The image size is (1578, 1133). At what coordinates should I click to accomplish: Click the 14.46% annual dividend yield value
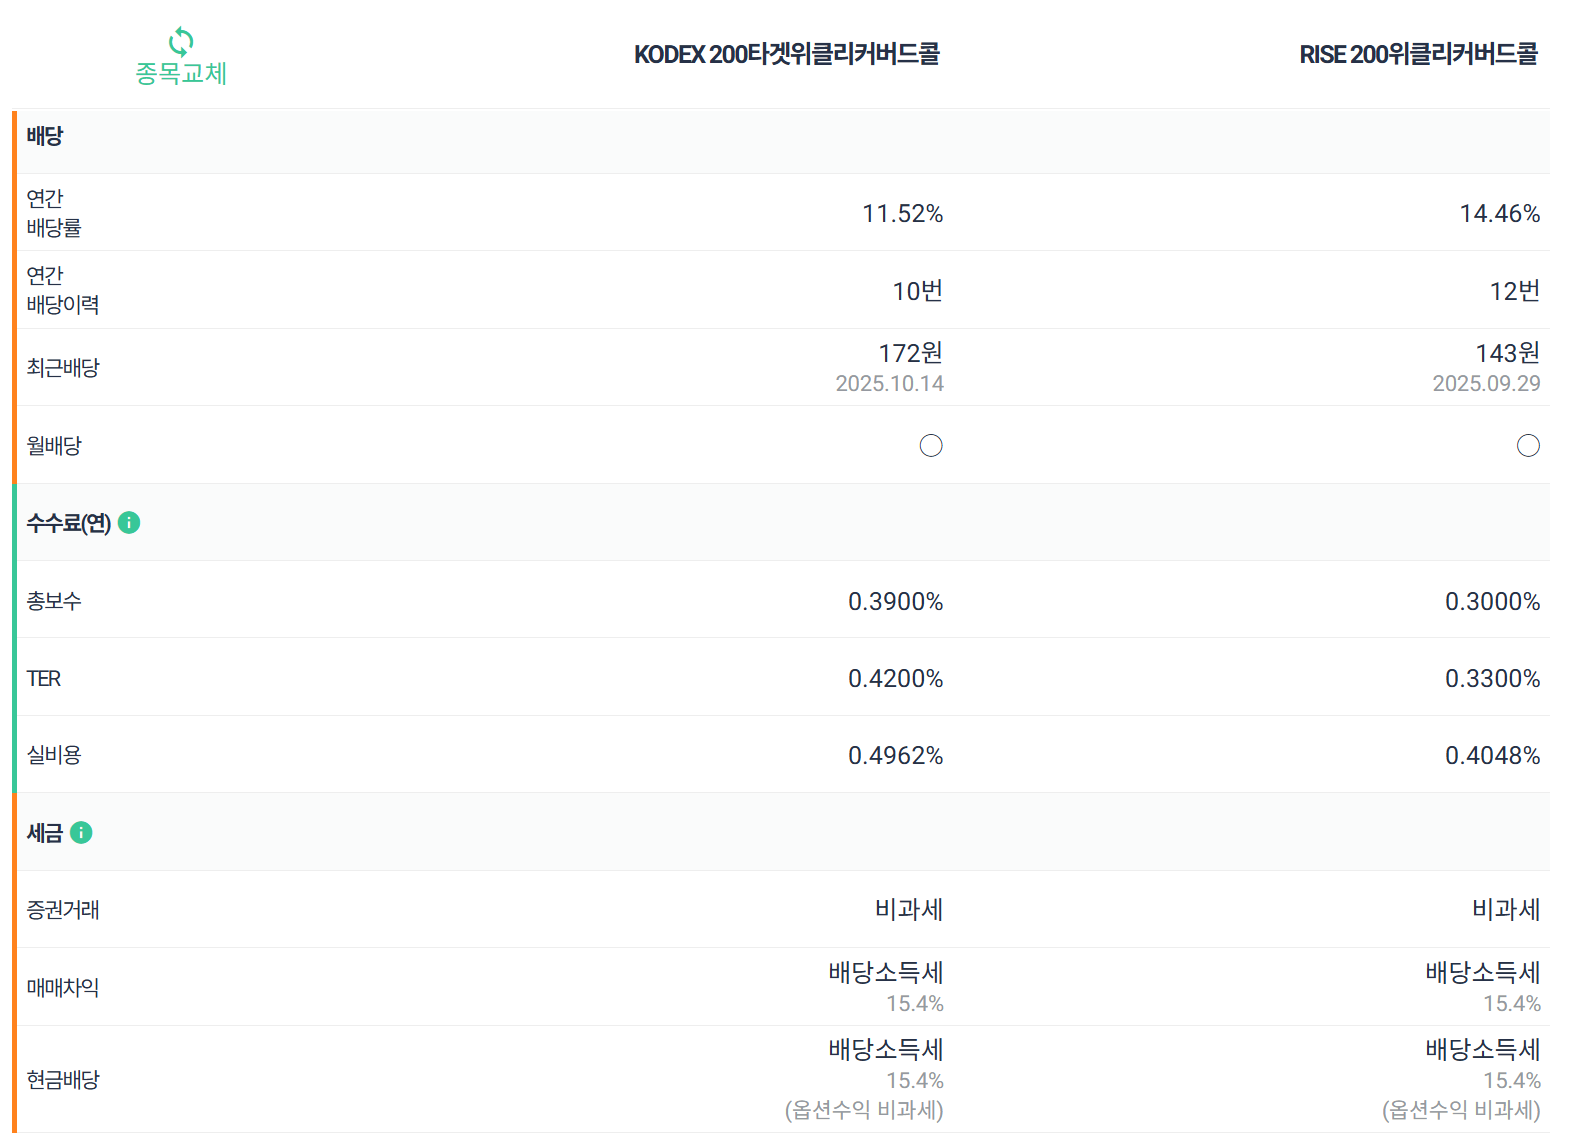[1500, 213]
